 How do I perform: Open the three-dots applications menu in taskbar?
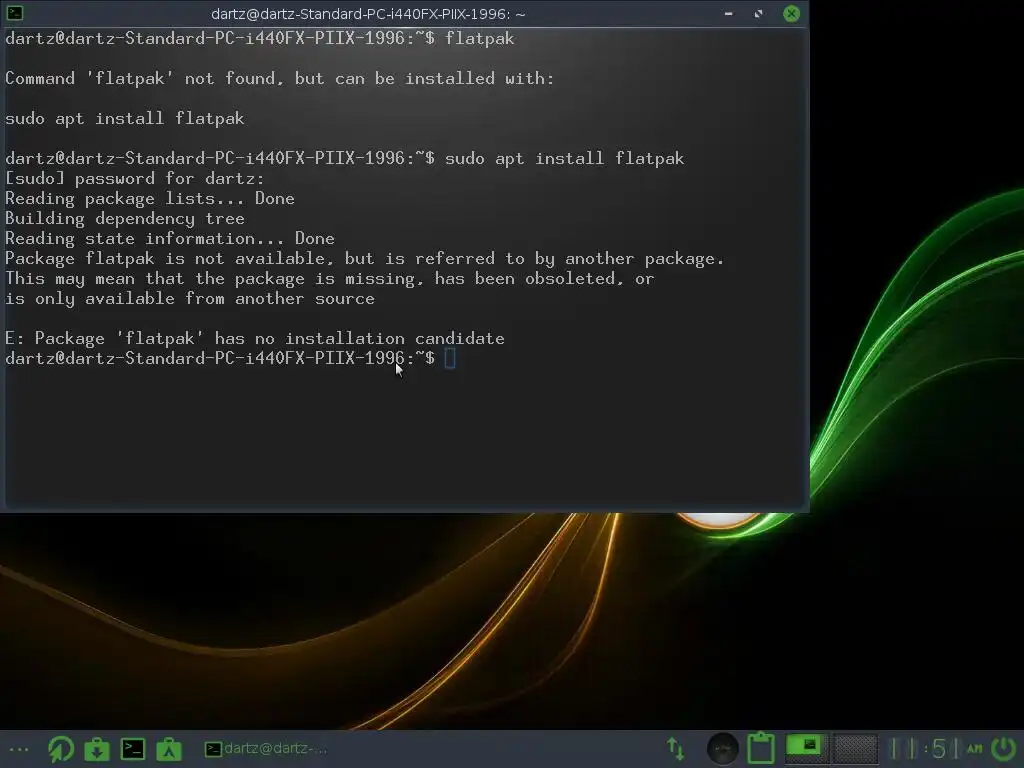[19, 749]
